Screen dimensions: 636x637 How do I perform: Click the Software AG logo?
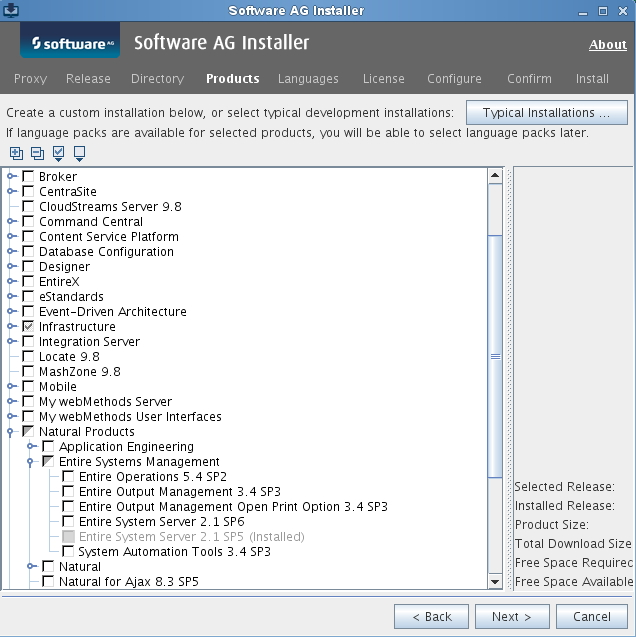(70, 43)
